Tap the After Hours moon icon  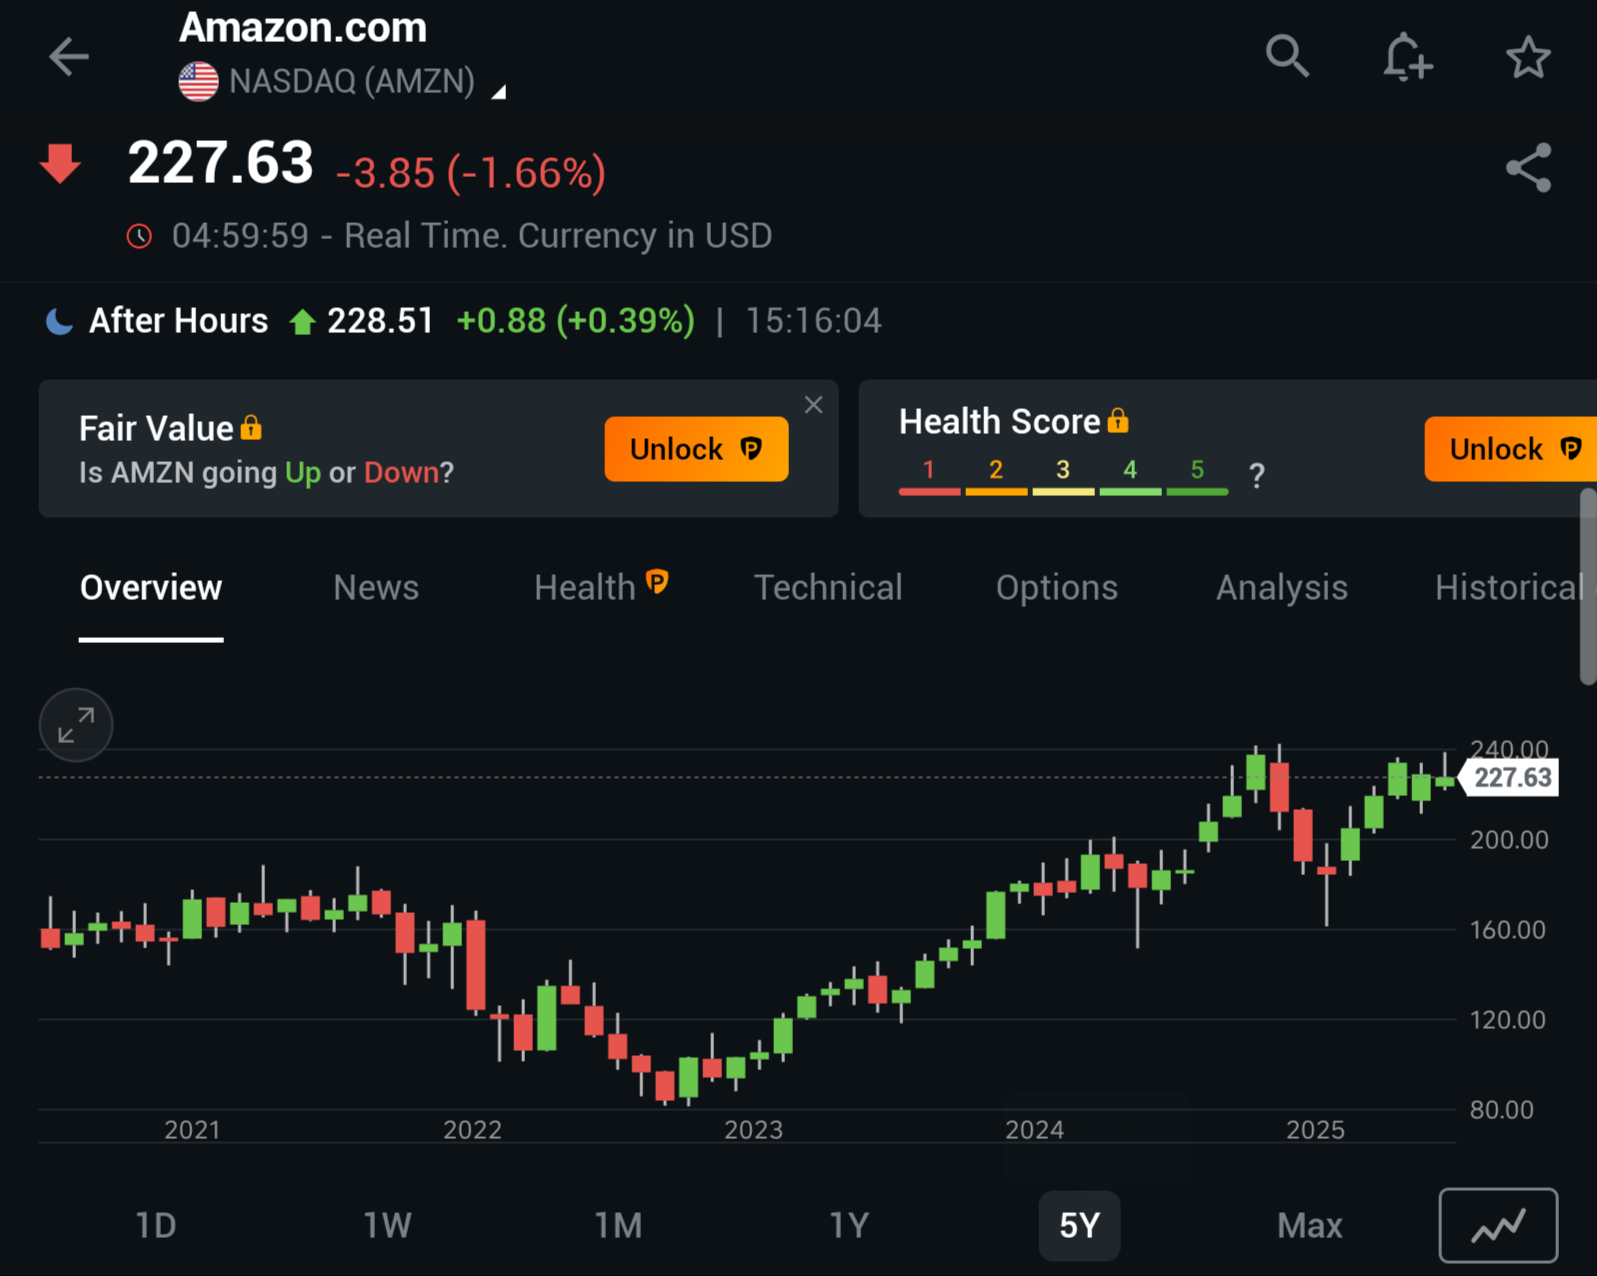pos(60,321)
